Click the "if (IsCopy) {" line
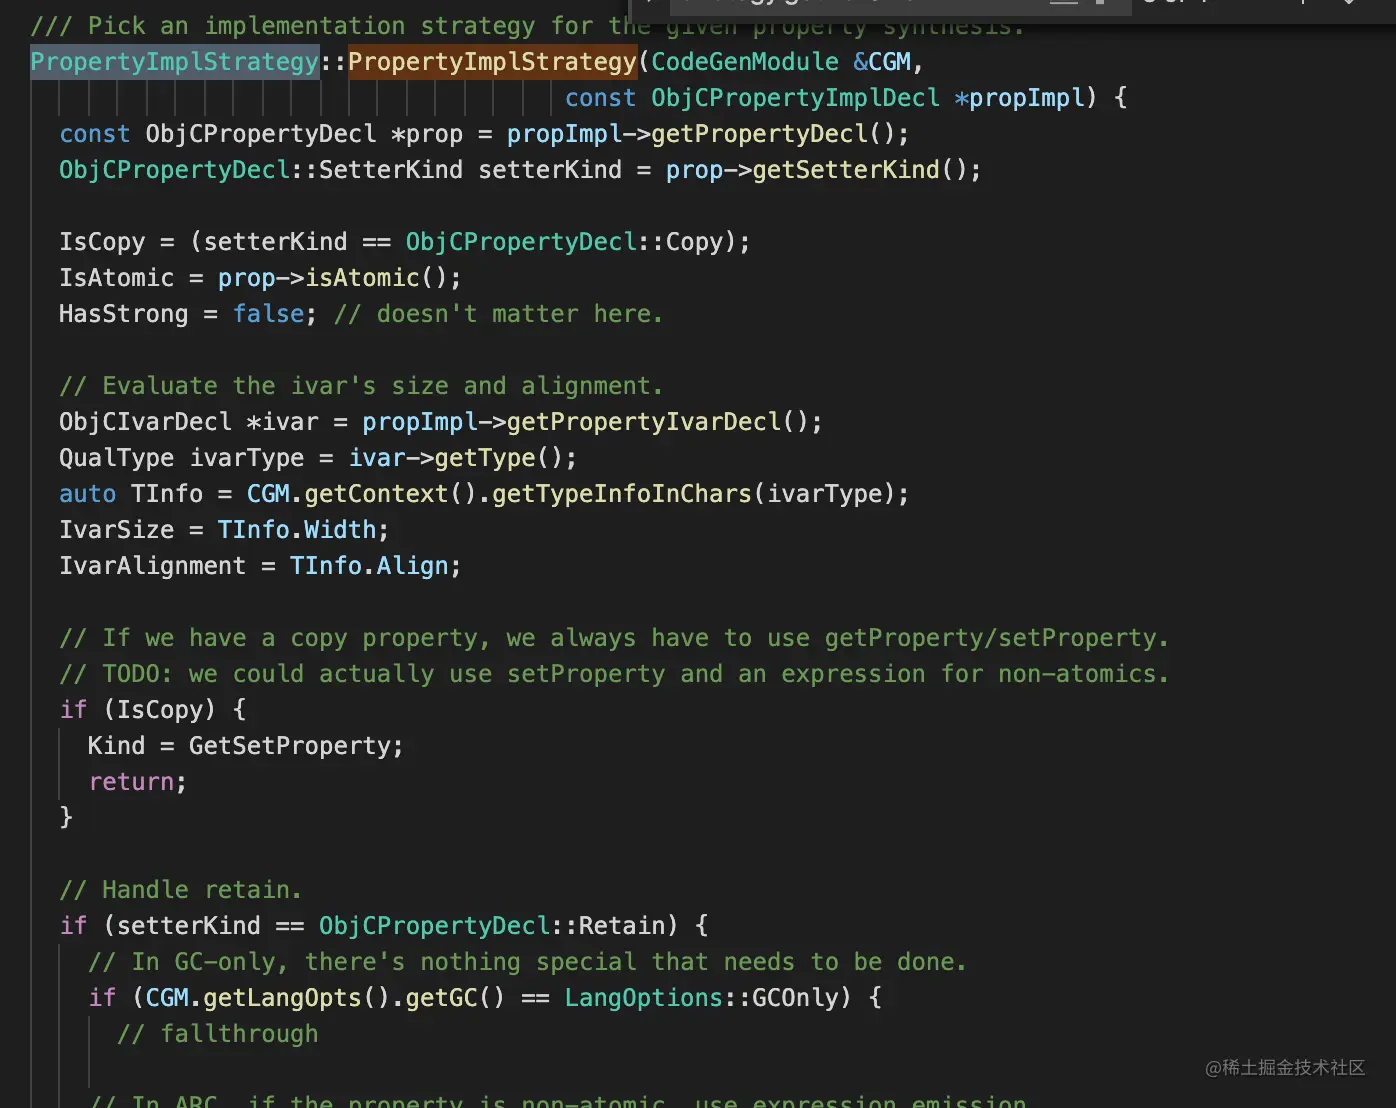This screenshot has width=1396, height=1108. click(153, 710)
